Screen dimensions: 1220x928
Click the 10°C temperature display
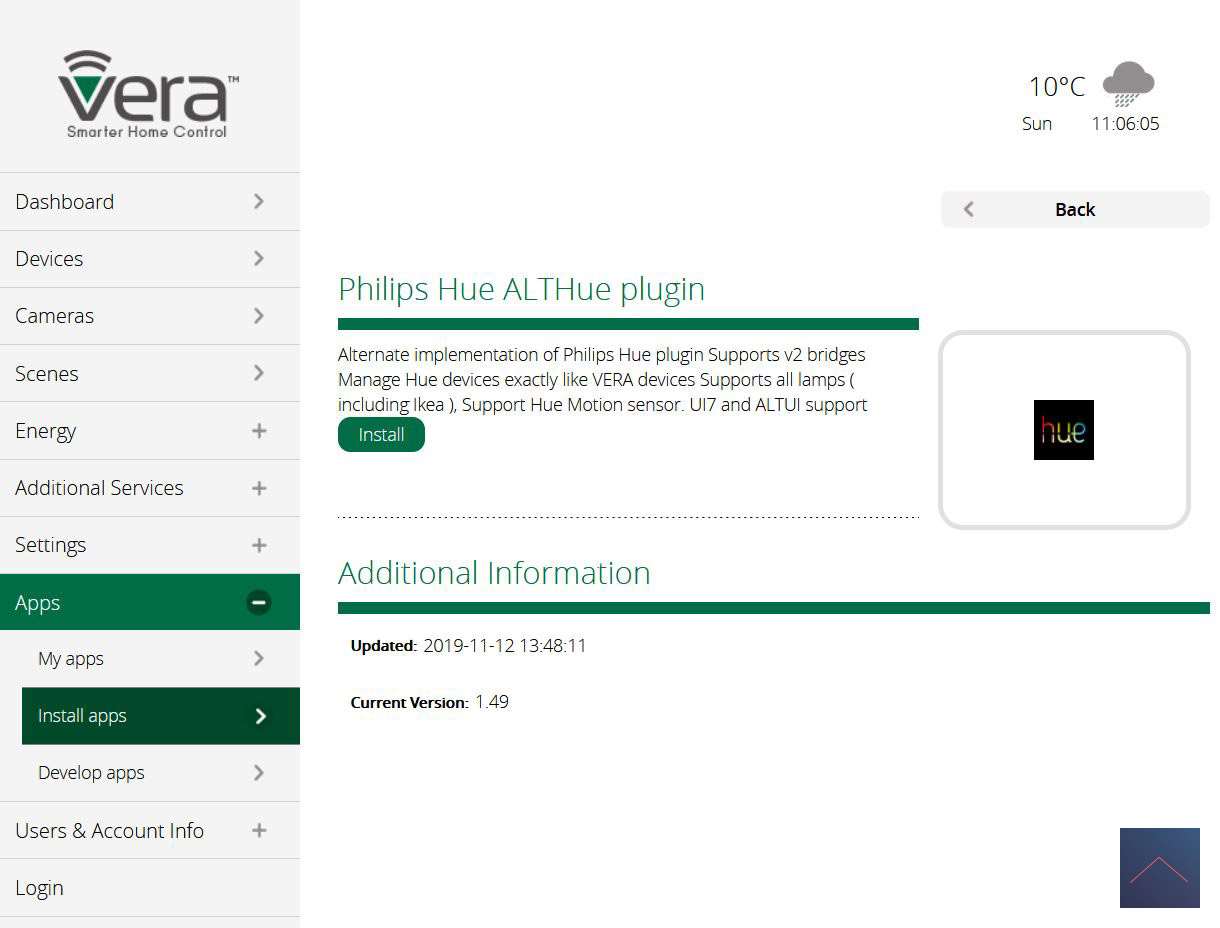1056,87
